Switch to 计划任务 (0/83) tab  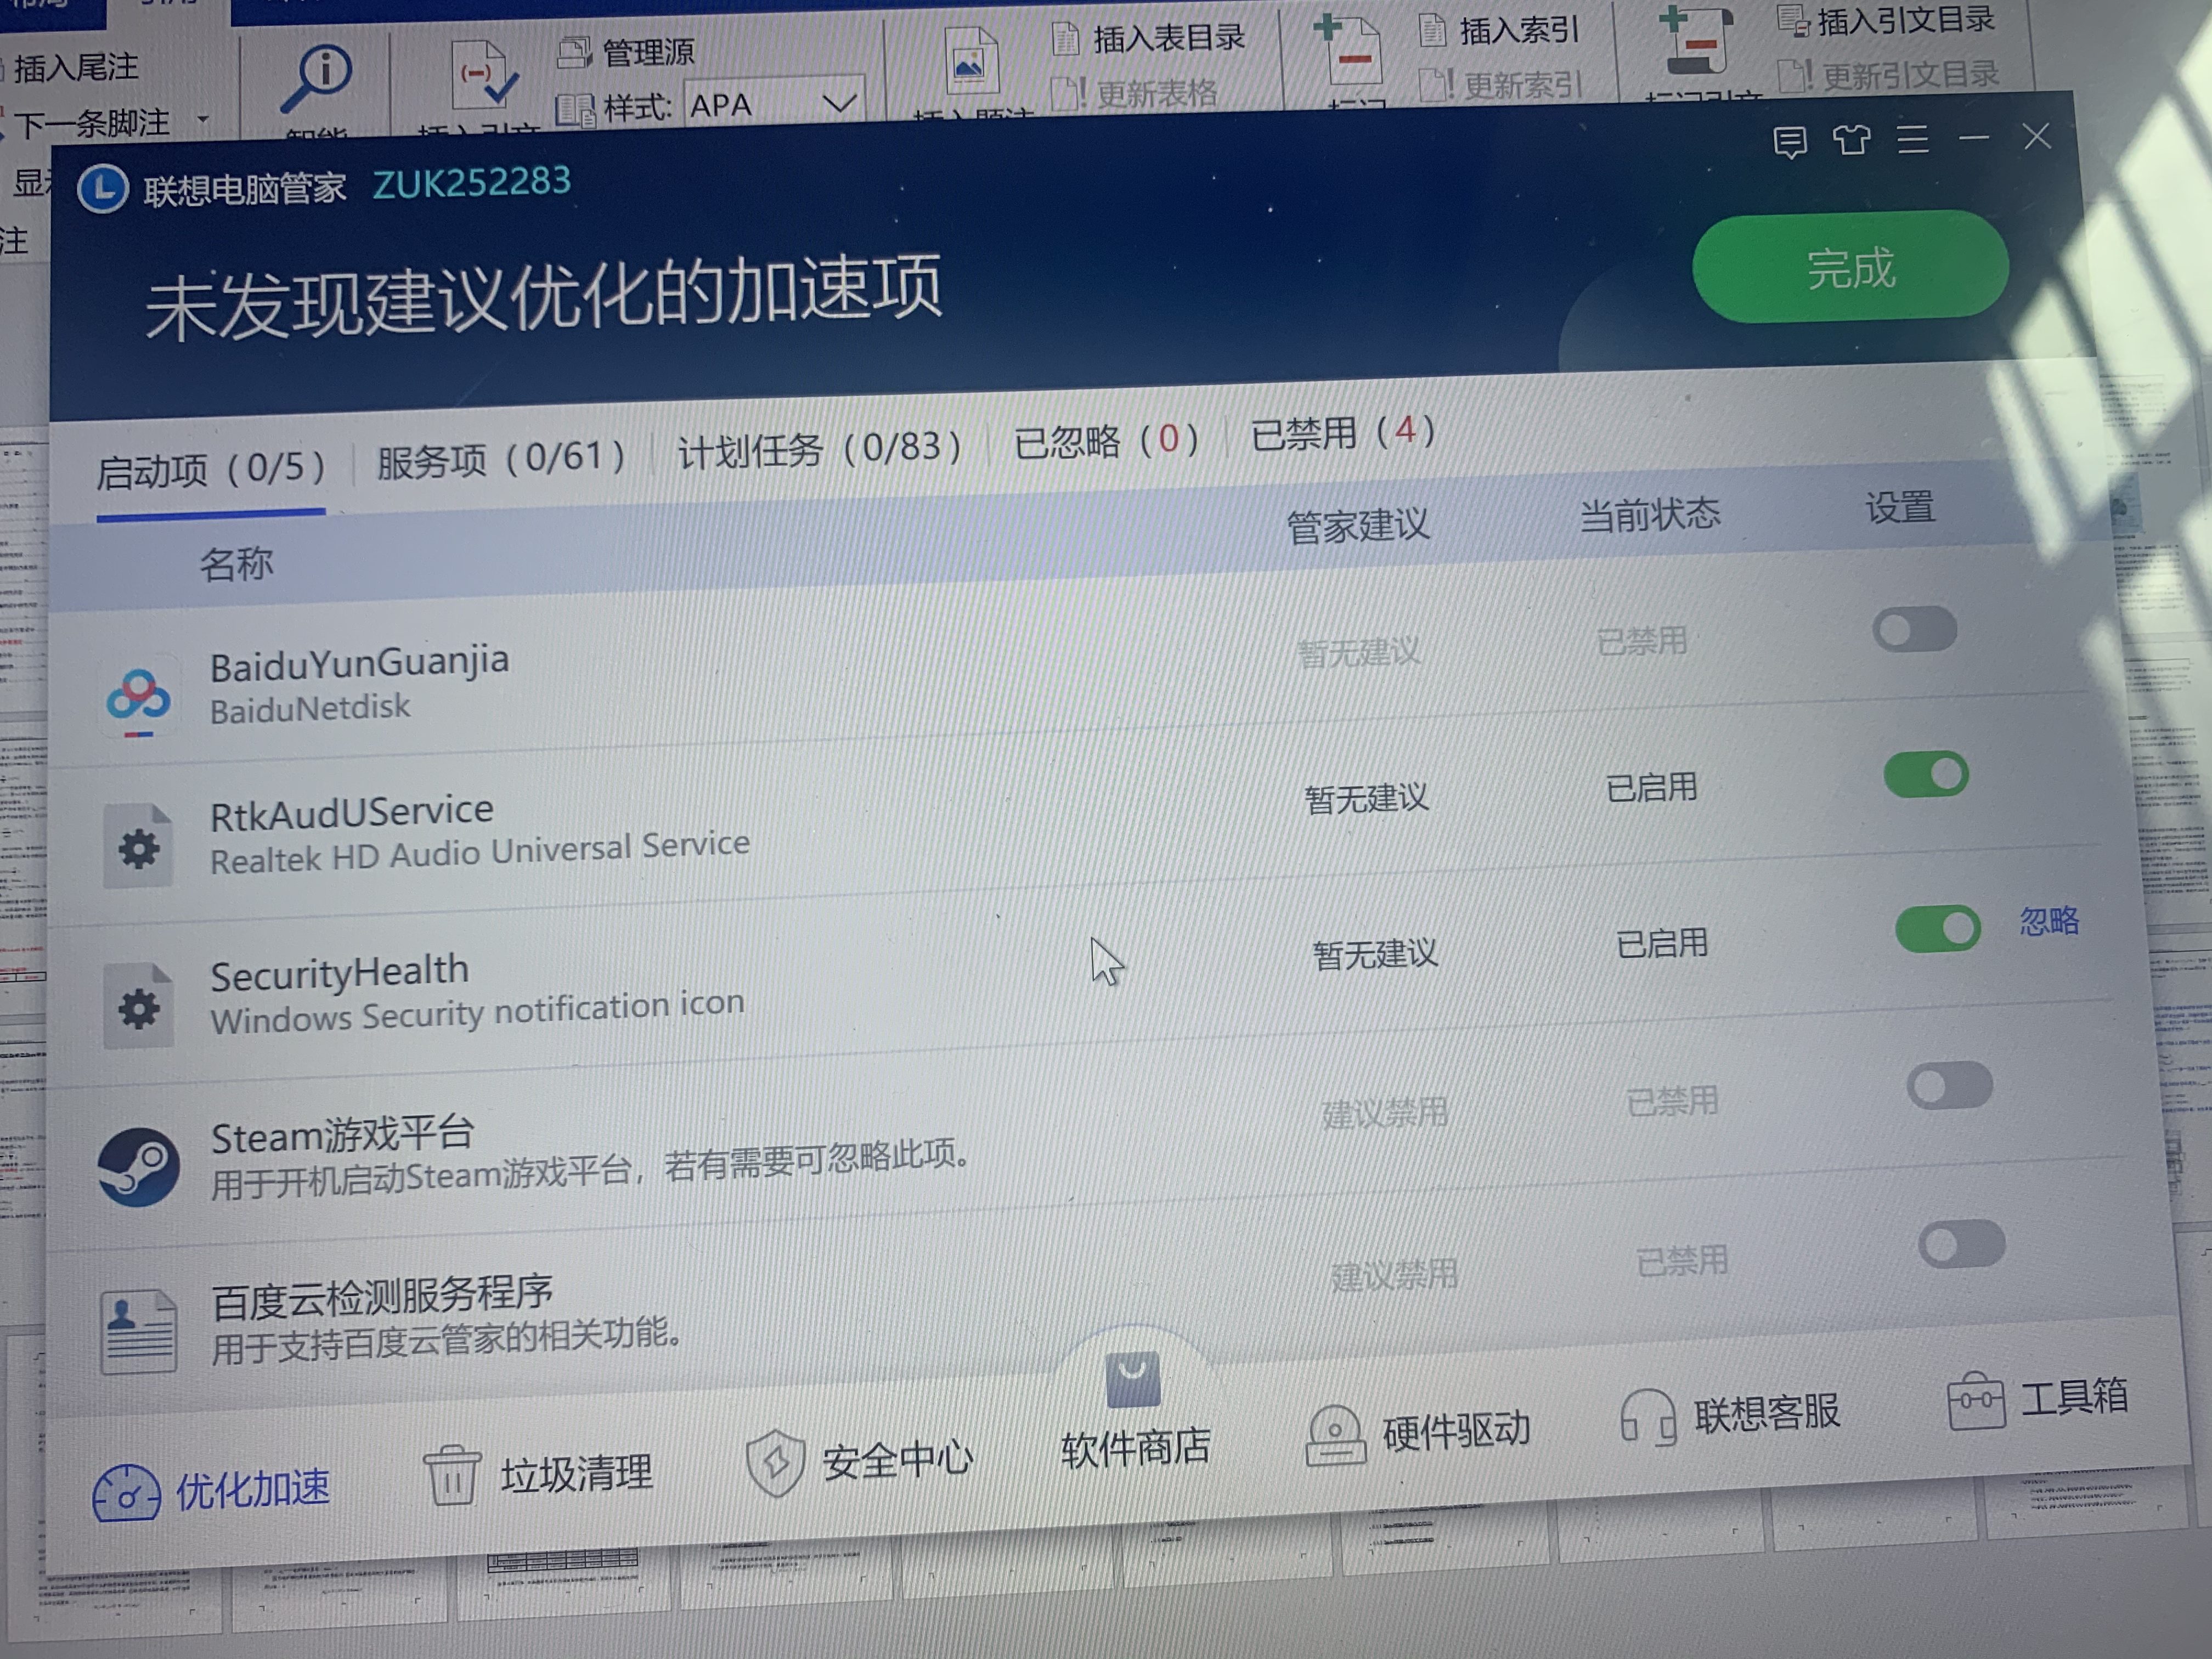(x=819, y=449)
